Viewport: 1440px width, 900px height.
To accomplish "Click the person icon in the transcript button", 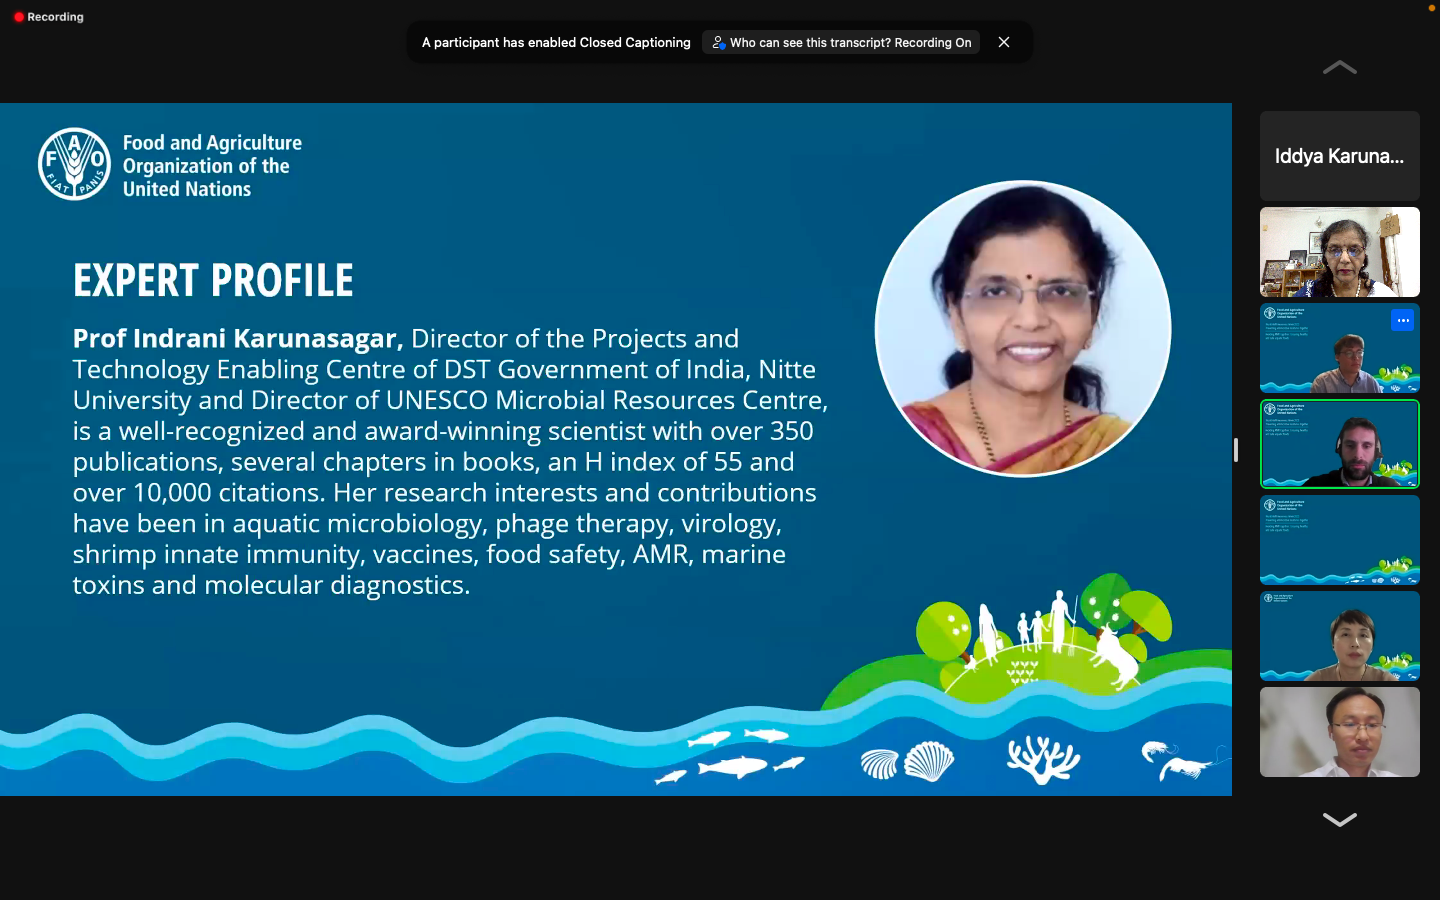I will [x=718, y=42].
